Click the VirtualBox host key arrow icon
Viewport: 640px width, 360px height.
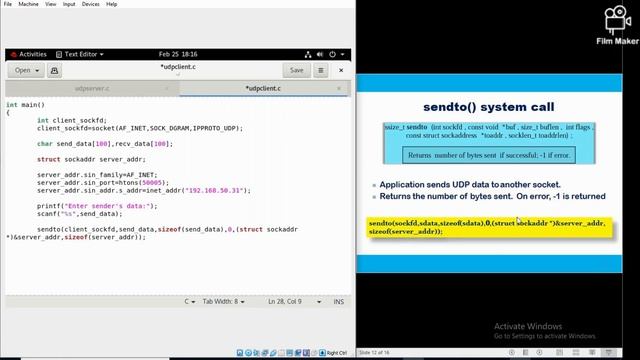pos(322,353)
